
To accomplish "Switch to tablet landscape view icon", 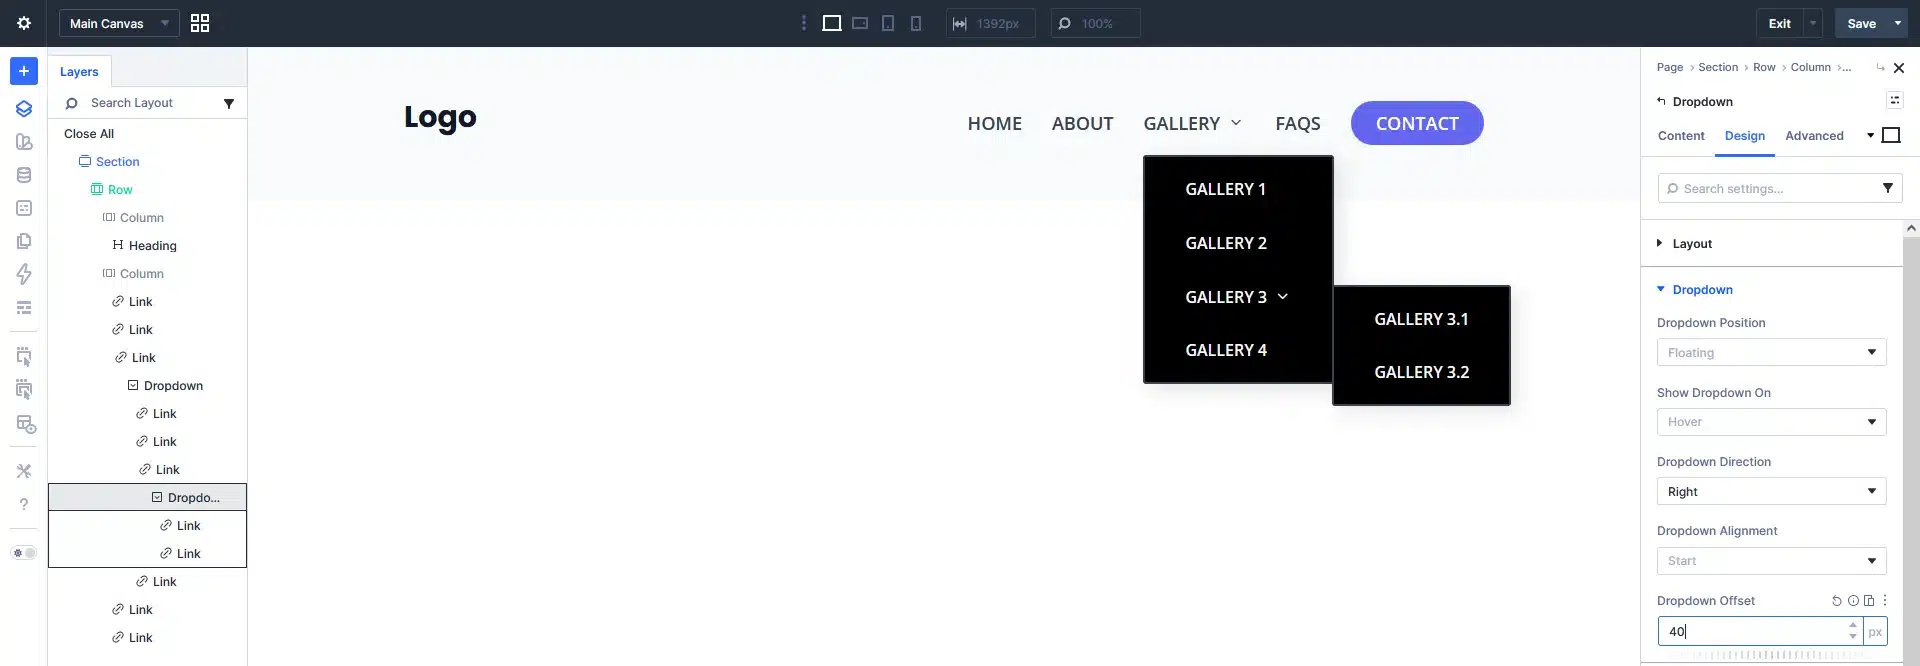I will click(x=860, y=23).
